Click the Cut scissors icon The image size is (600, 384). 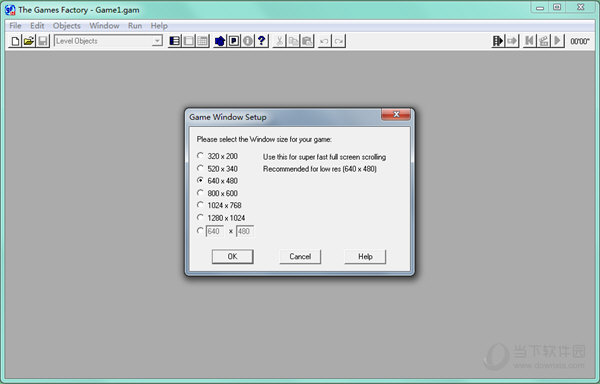pos(280,41)
